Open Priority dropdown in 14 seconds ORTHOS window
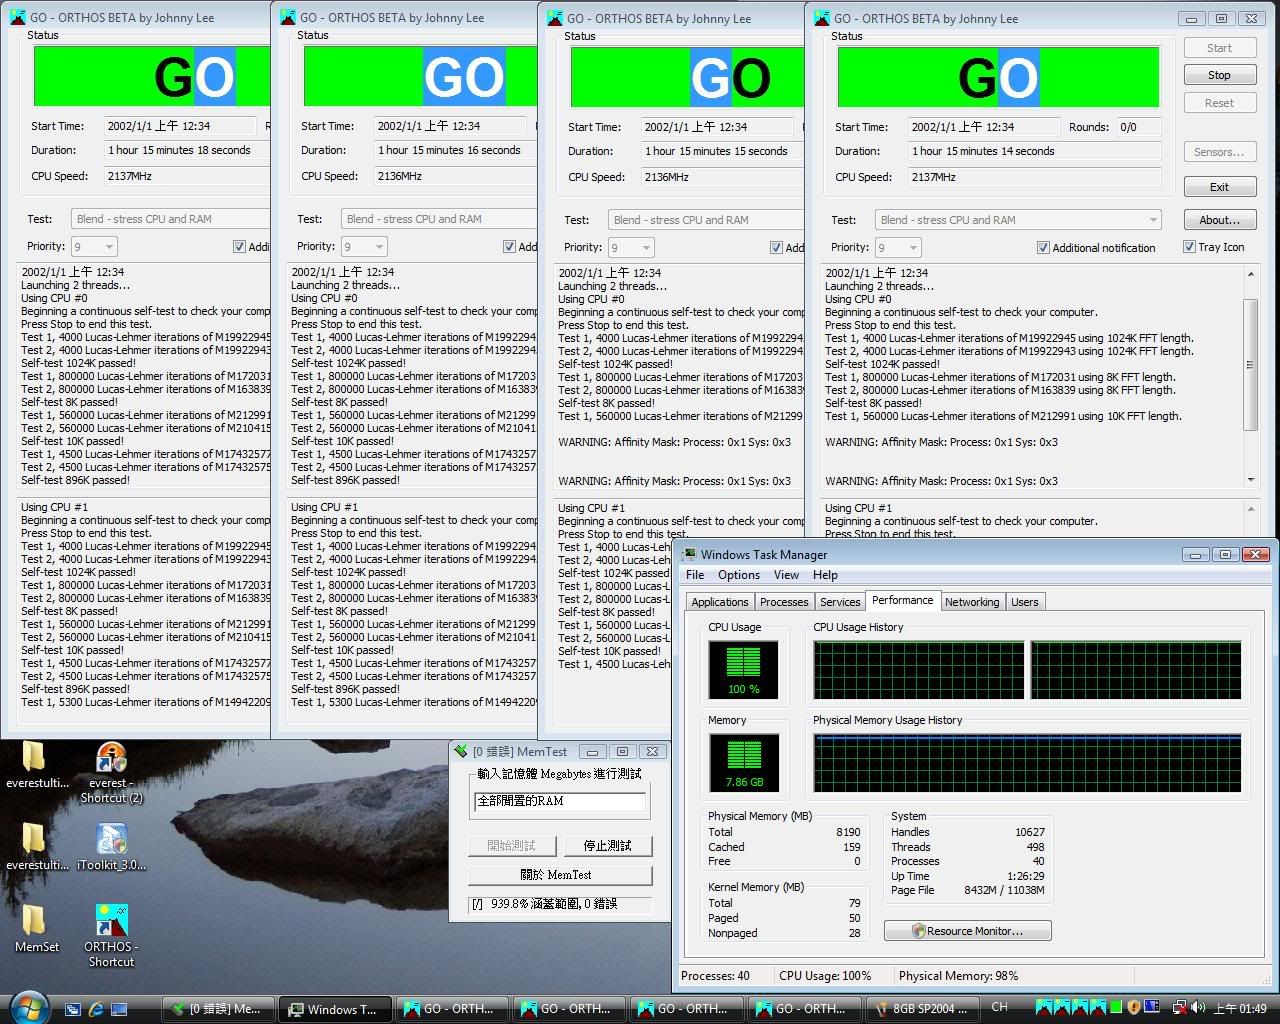Image resolution: width=1280 pixels, height=1024 pixels. [x=898, y=248]
